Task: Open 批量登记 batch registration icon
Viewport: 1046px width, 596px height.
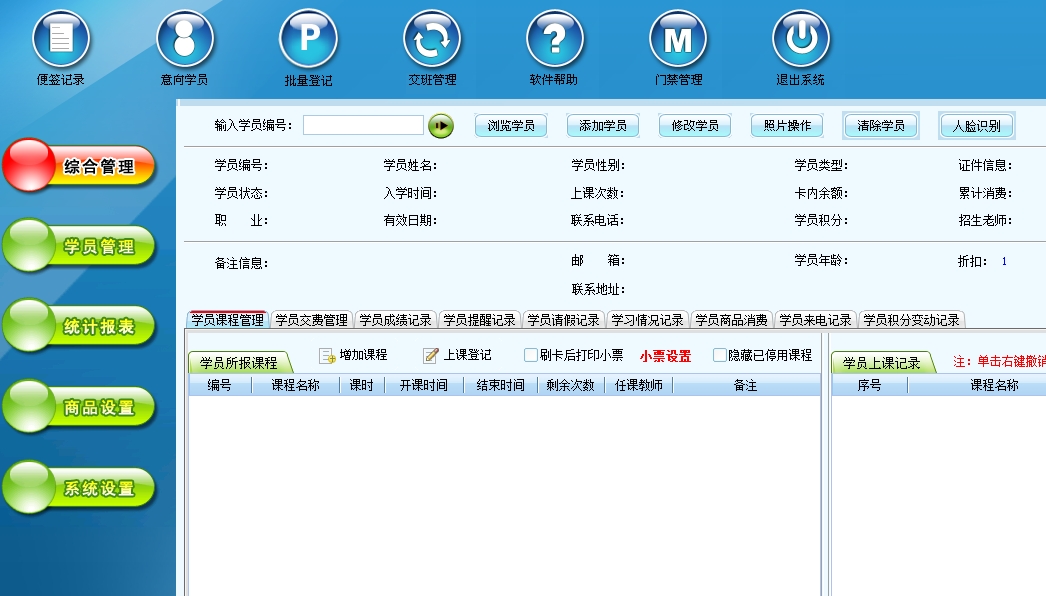Action: coord(308,40)
